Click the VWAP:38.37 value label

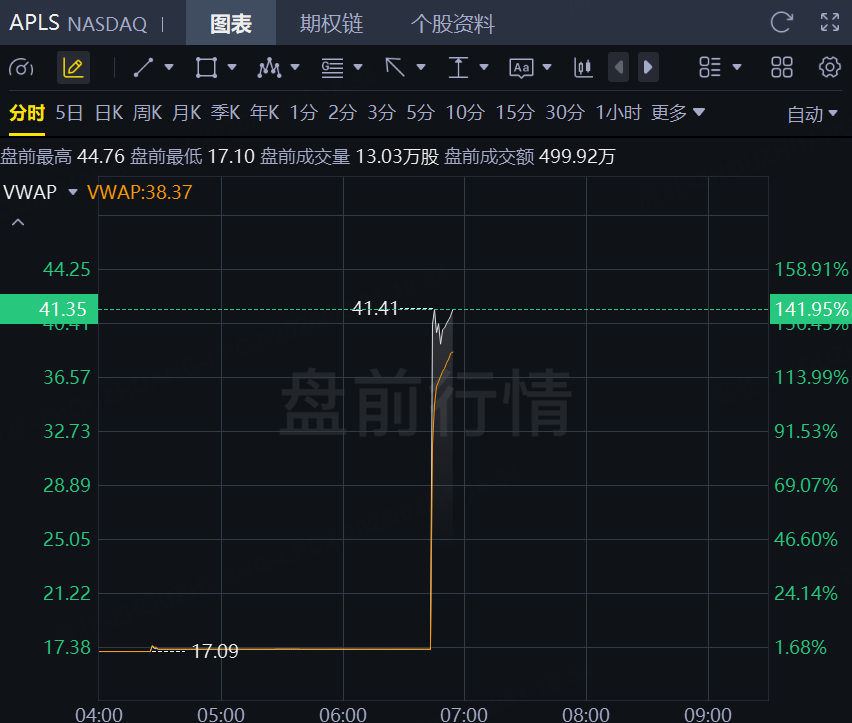[x=140, y=192]
